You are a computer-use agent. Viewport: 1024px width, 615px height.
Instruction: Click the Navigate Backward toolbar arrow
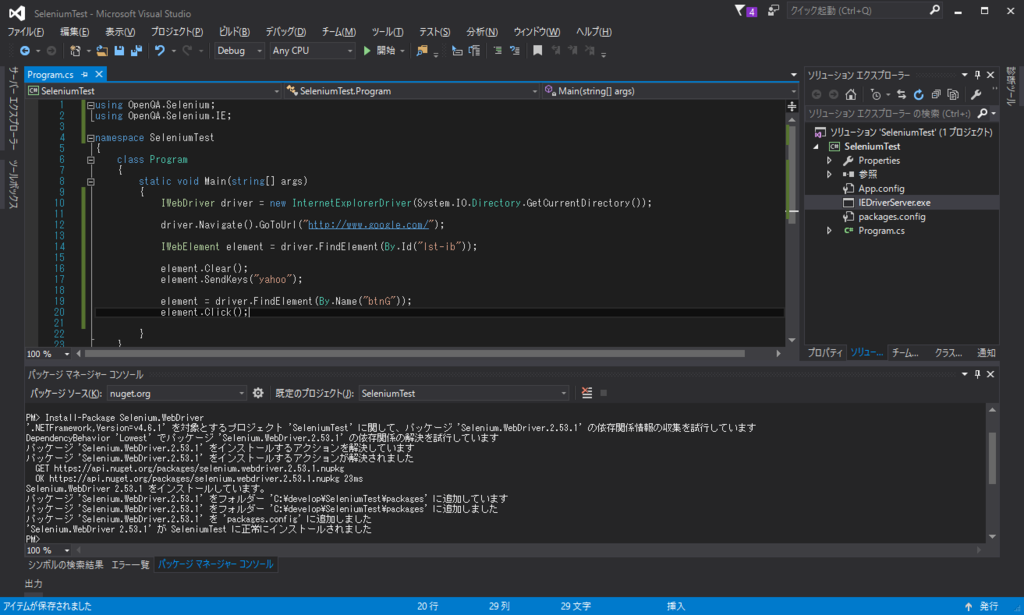click(x=25, y=50)
